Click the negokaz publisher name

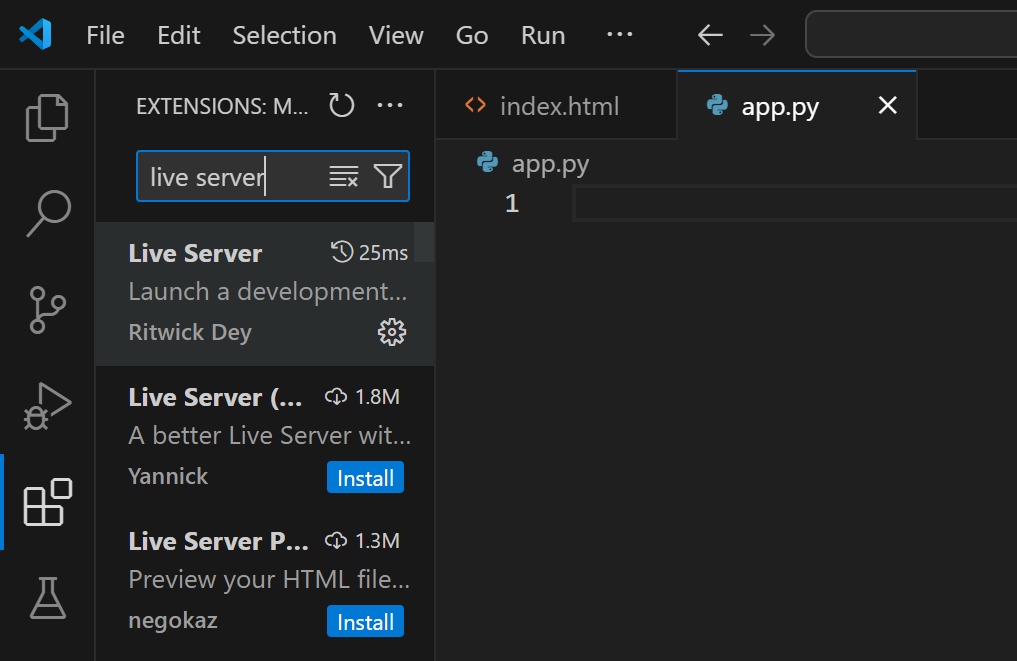point(173,621)
